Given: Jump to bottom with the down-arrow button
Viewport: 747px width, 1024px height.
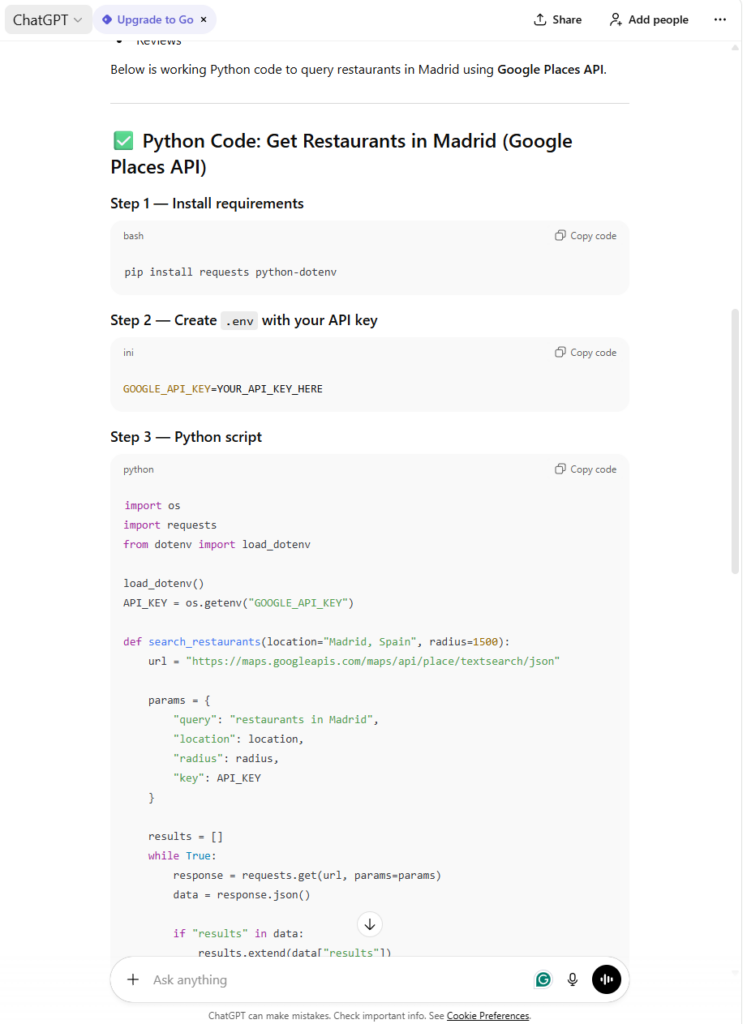Looking at the screenshot, I should [x=369, y=924].
